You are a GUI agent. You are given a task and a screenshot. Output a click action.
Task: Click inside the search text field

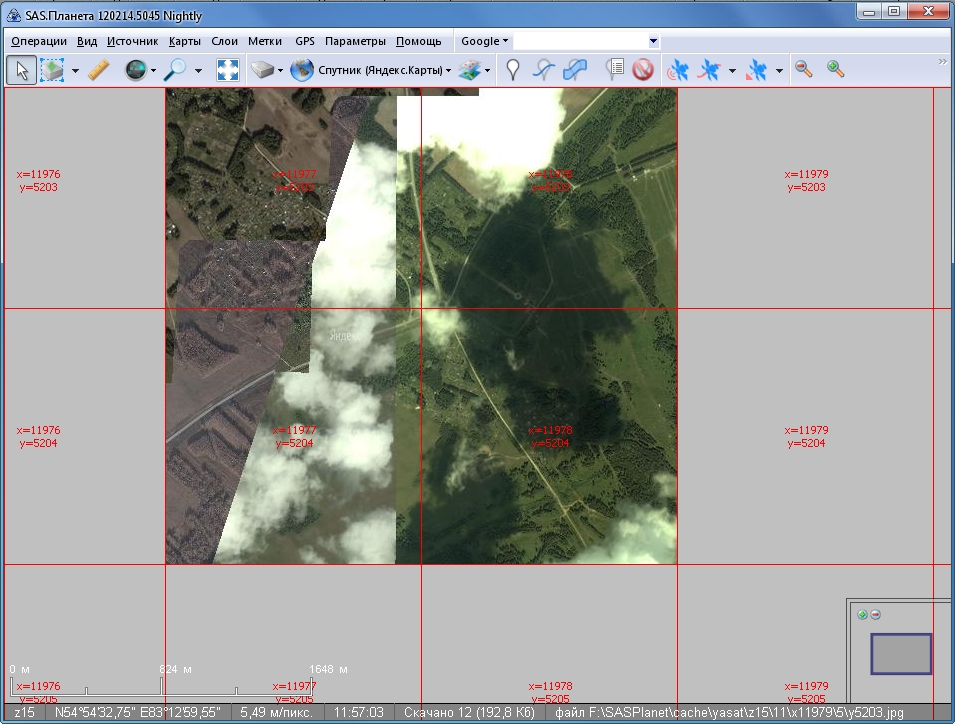580,41
